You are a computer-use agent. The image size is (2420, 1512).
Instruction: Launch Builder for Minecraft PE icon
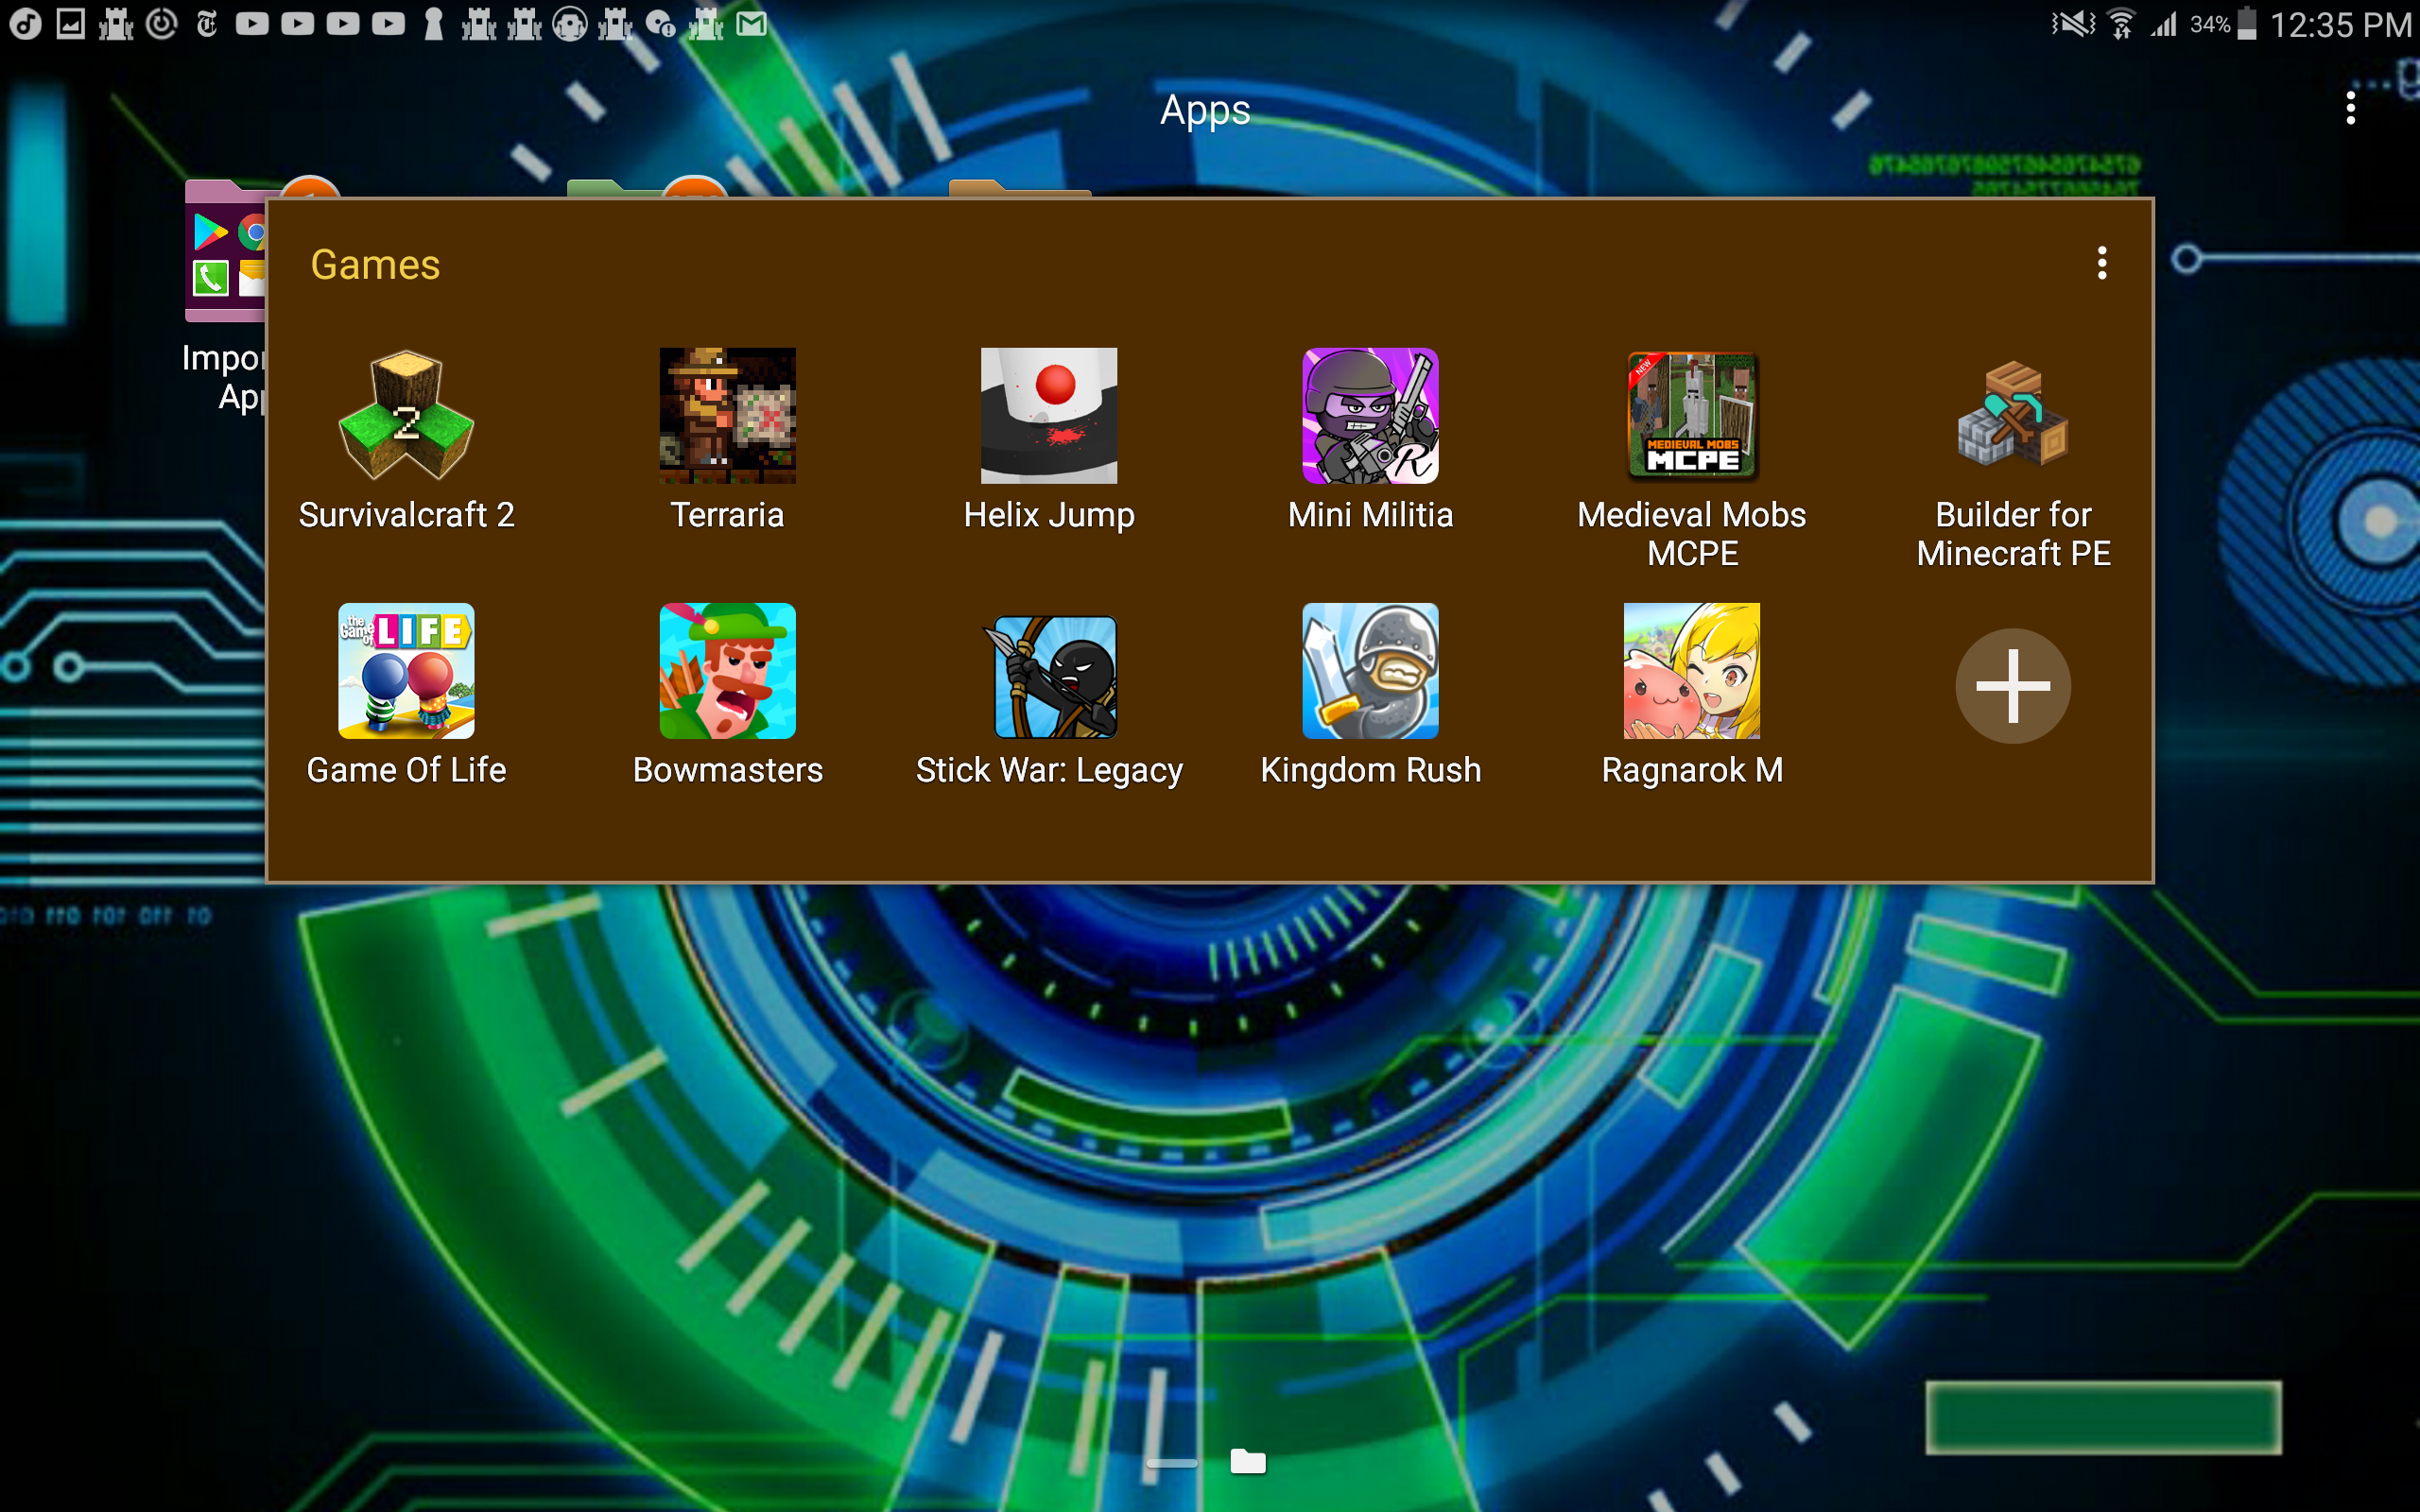(x=2013, y=415)
